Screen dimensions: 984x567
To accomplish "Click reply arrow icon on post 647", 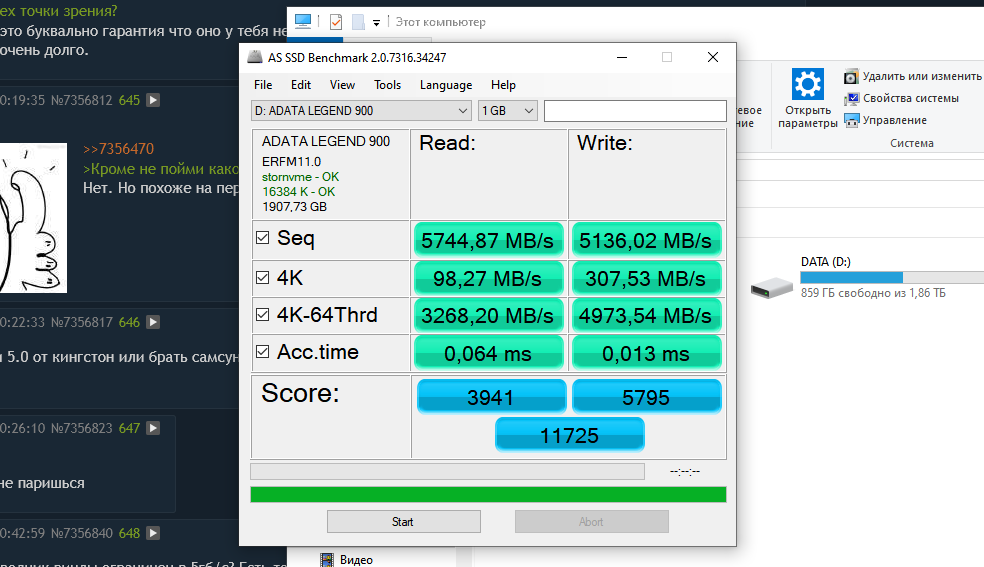I will pos(153,428).
